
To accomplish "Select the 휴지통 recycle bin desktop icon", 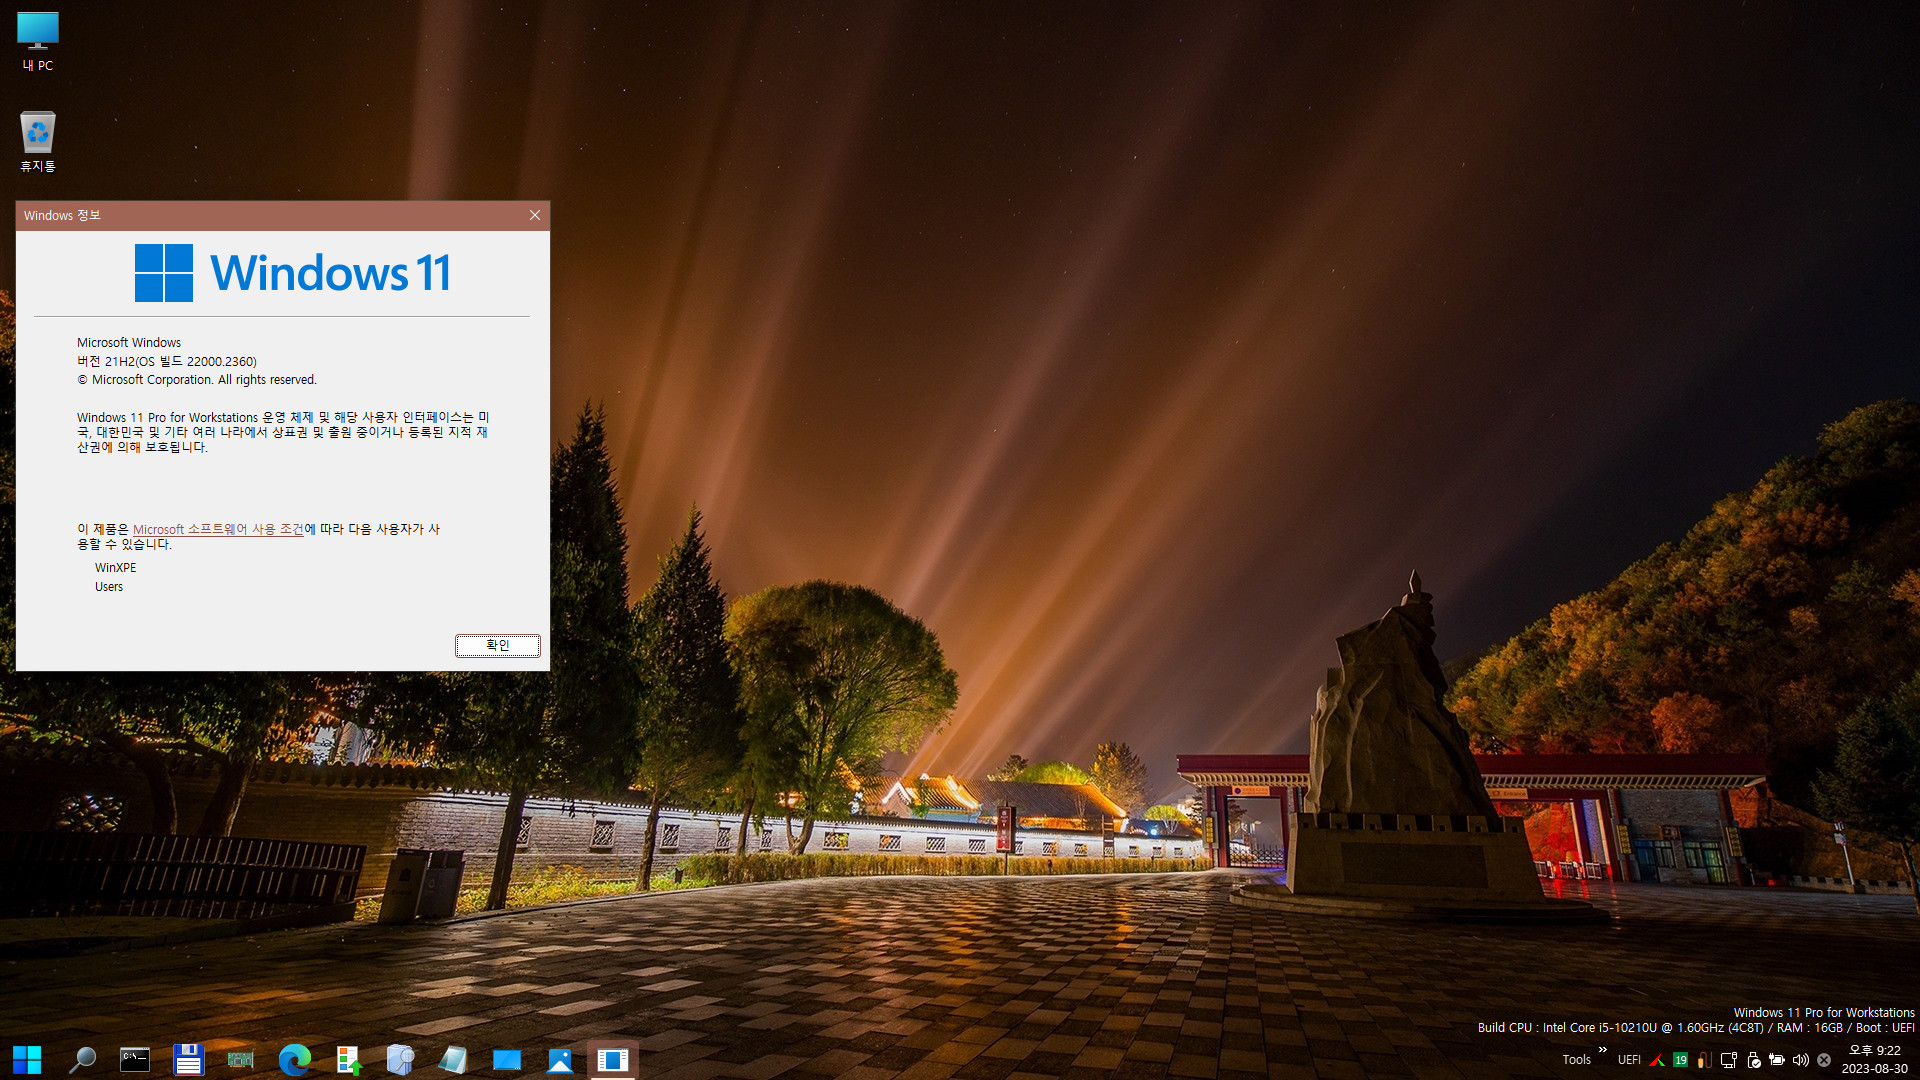I will pos(38,141).
